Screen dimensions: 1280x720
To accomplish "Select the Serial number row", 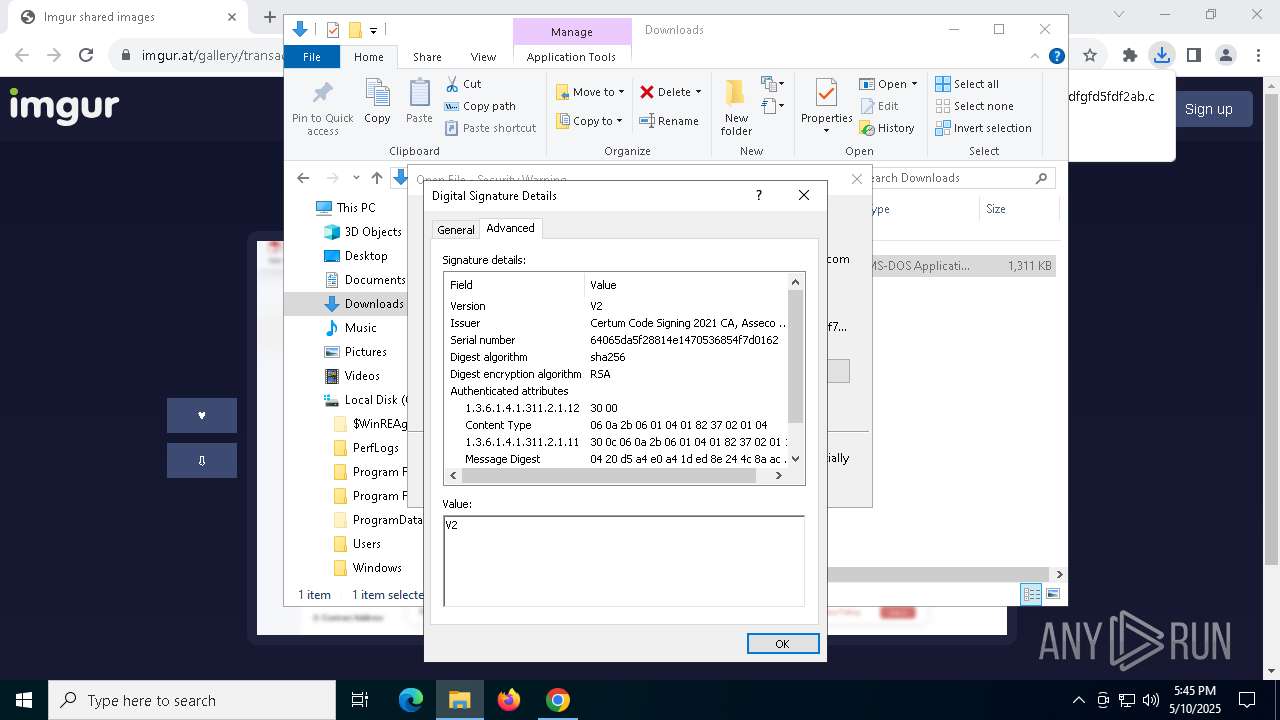I will (x=617, y=340).
